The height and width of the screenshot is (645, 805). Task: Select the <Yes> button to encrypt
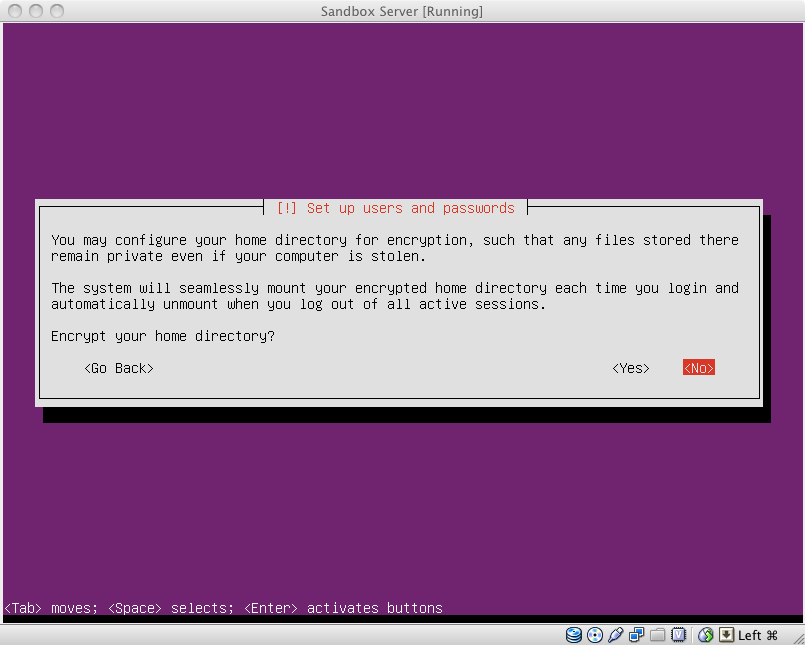[631, 368]
